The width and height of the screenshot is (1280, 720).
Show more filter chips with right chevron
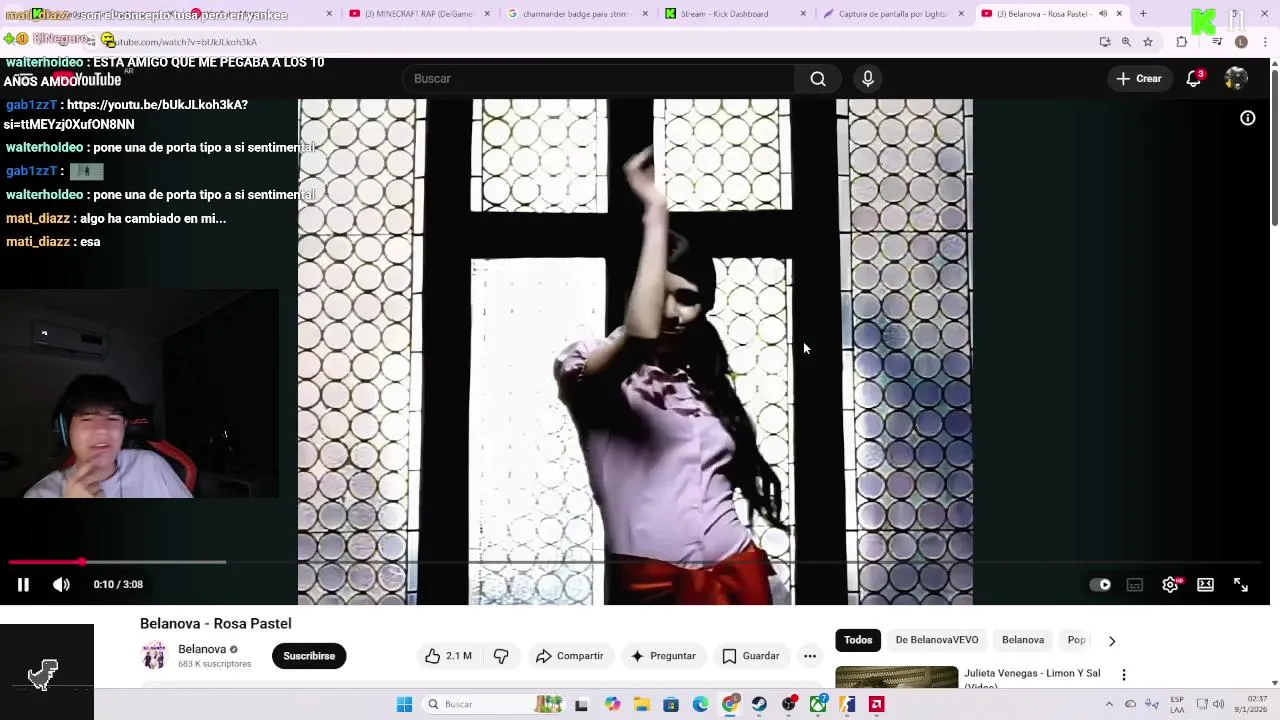1111,641
